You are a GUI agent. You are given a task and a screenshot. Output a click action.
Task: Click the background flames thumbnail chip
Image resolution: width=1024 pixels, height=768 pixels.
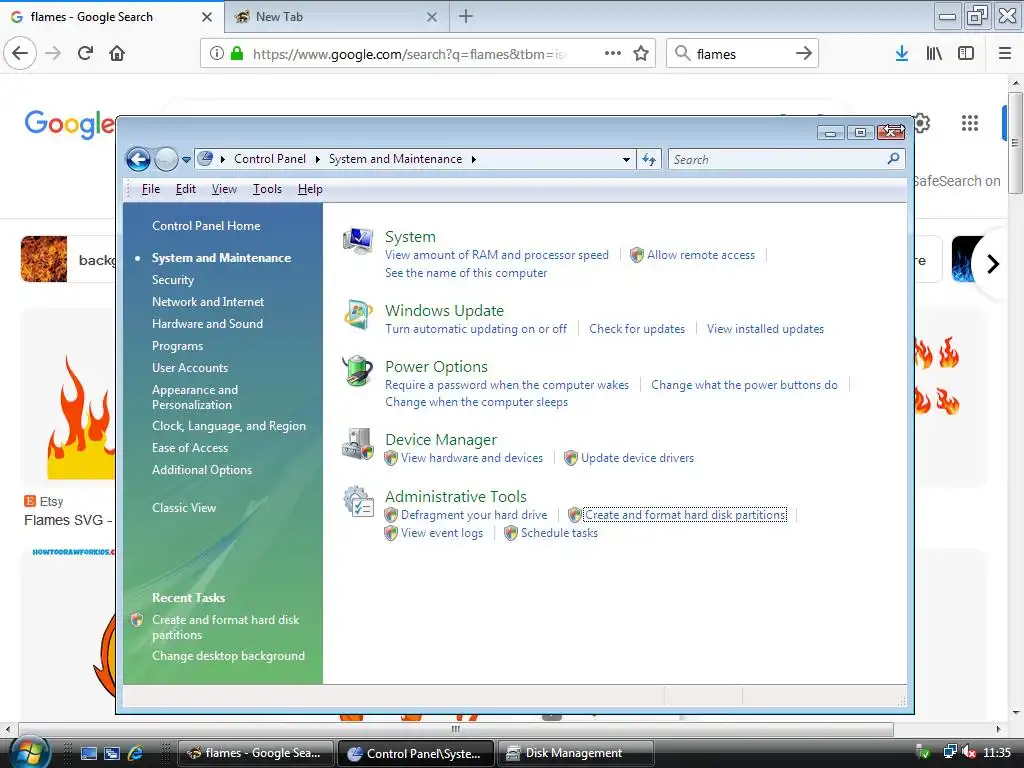[x=44, y=259]
